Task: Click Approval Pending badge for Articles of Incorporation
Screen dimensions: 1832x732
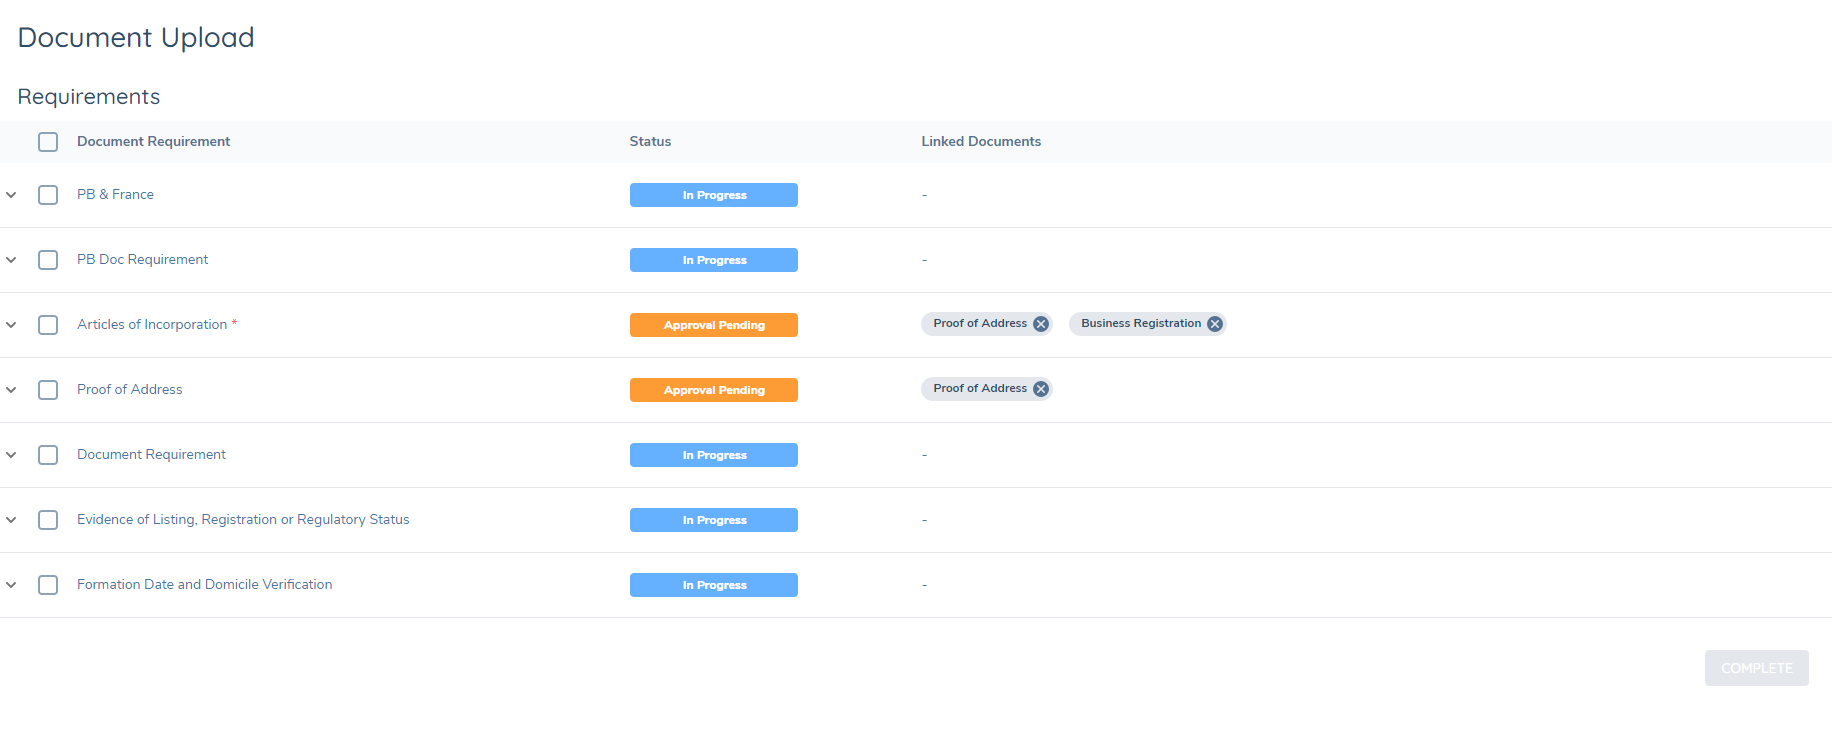Action: (x=713, y=325)
